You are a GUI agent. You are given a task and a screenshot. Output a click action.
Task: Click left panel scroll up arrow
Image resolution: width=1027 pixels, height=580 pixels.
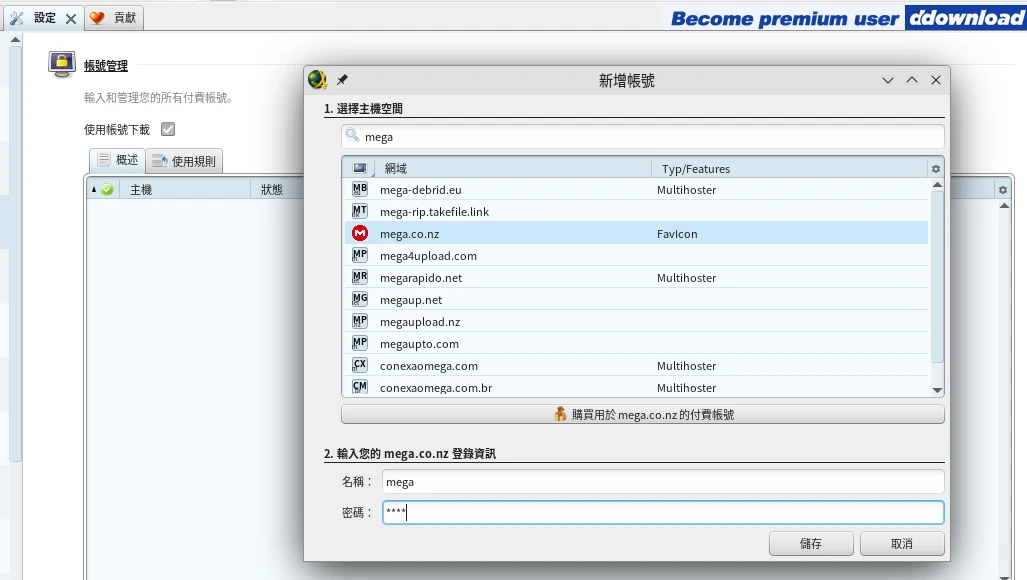pos(16,40)
